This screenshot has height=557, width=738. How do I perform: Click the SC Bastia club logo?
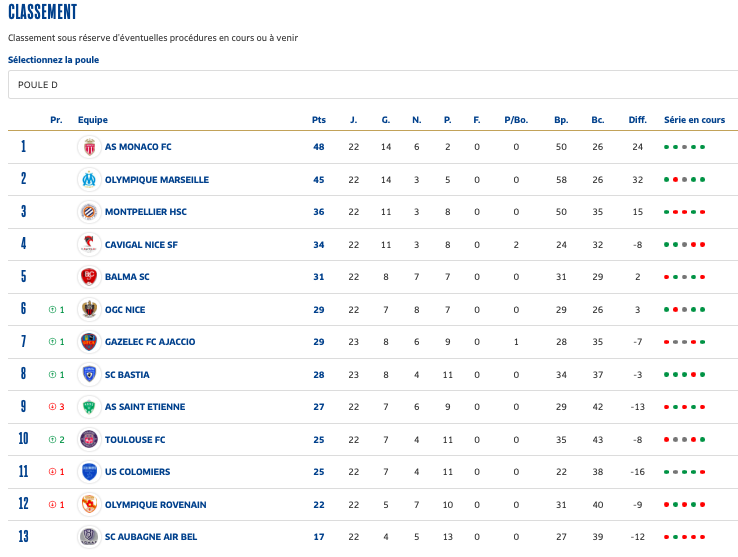tap(90, 375)
